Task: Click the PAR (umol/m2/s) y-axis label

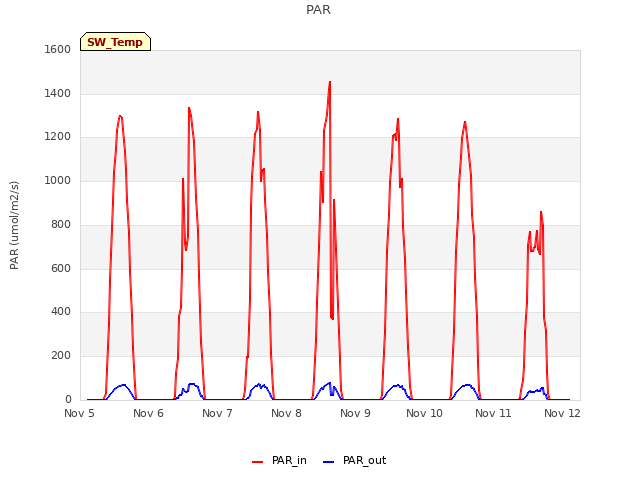Action: pyautogui.click(x=14, y=225)
